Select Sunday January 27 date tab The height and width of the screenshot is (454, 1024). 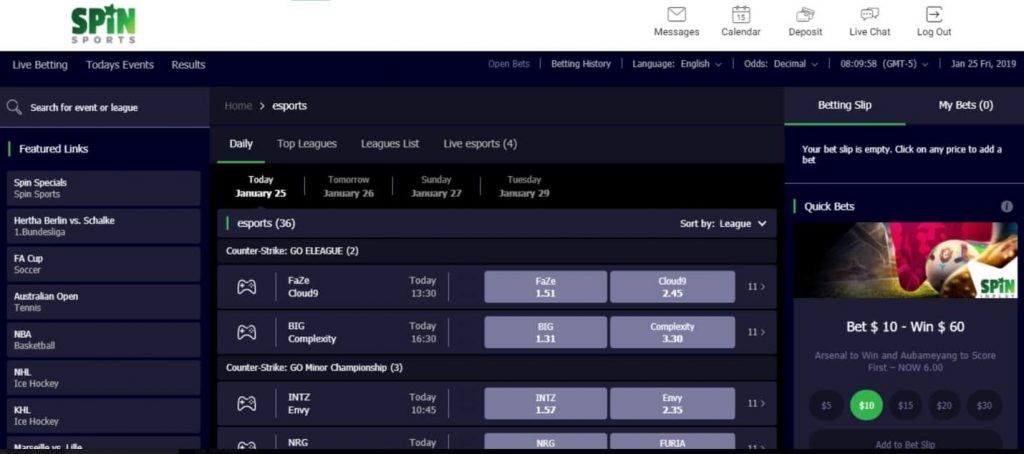pos(436,186)
